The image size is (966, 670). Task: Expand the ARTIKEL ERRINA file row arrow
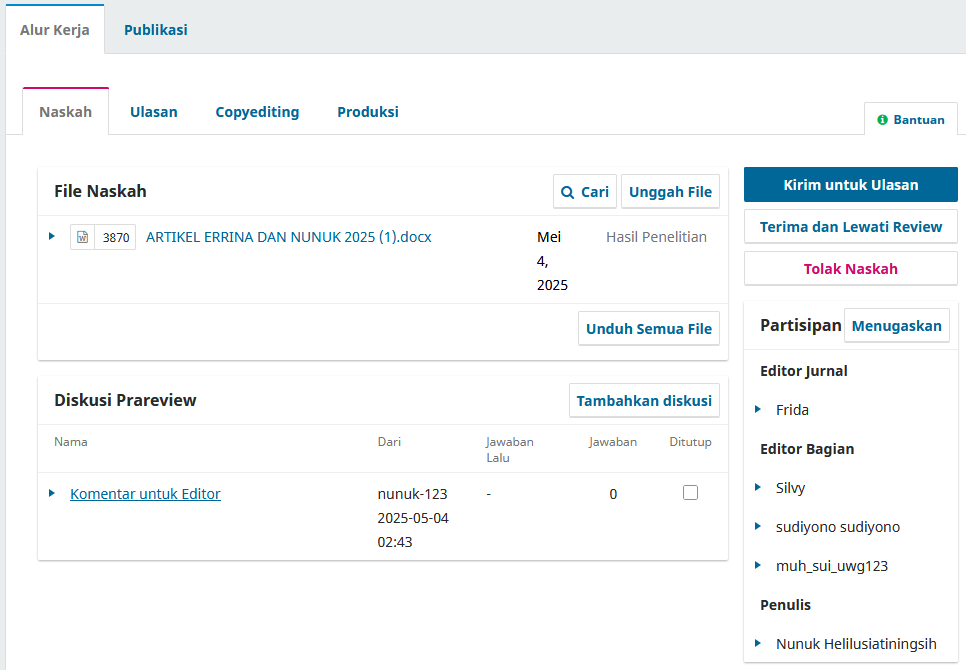coord(52,236)
